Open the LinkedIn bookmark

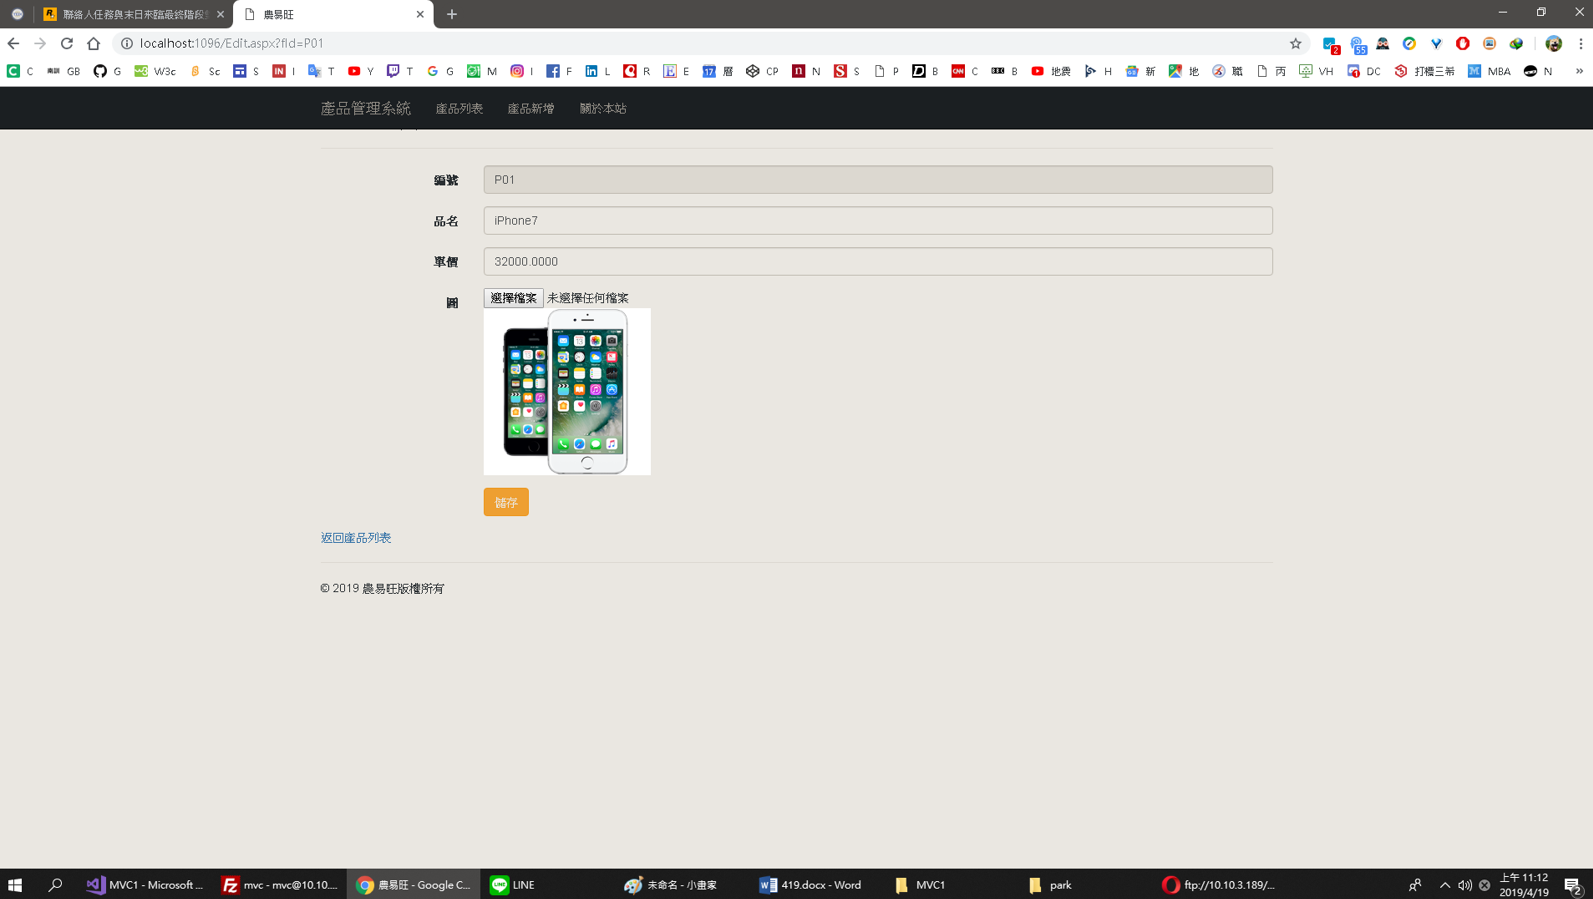[598, 71]
